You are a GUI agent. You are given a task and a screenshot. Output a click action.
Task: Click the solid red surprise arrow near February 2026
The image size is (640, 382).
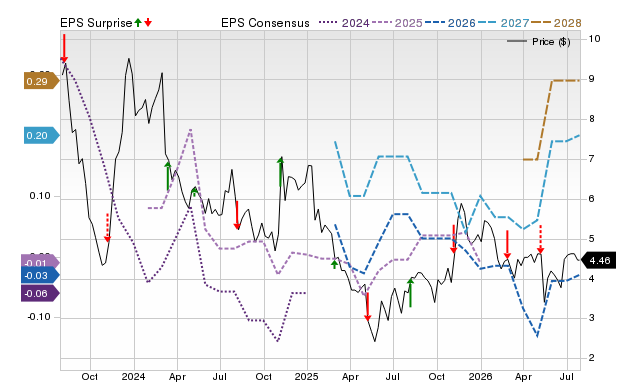[507, 245]
